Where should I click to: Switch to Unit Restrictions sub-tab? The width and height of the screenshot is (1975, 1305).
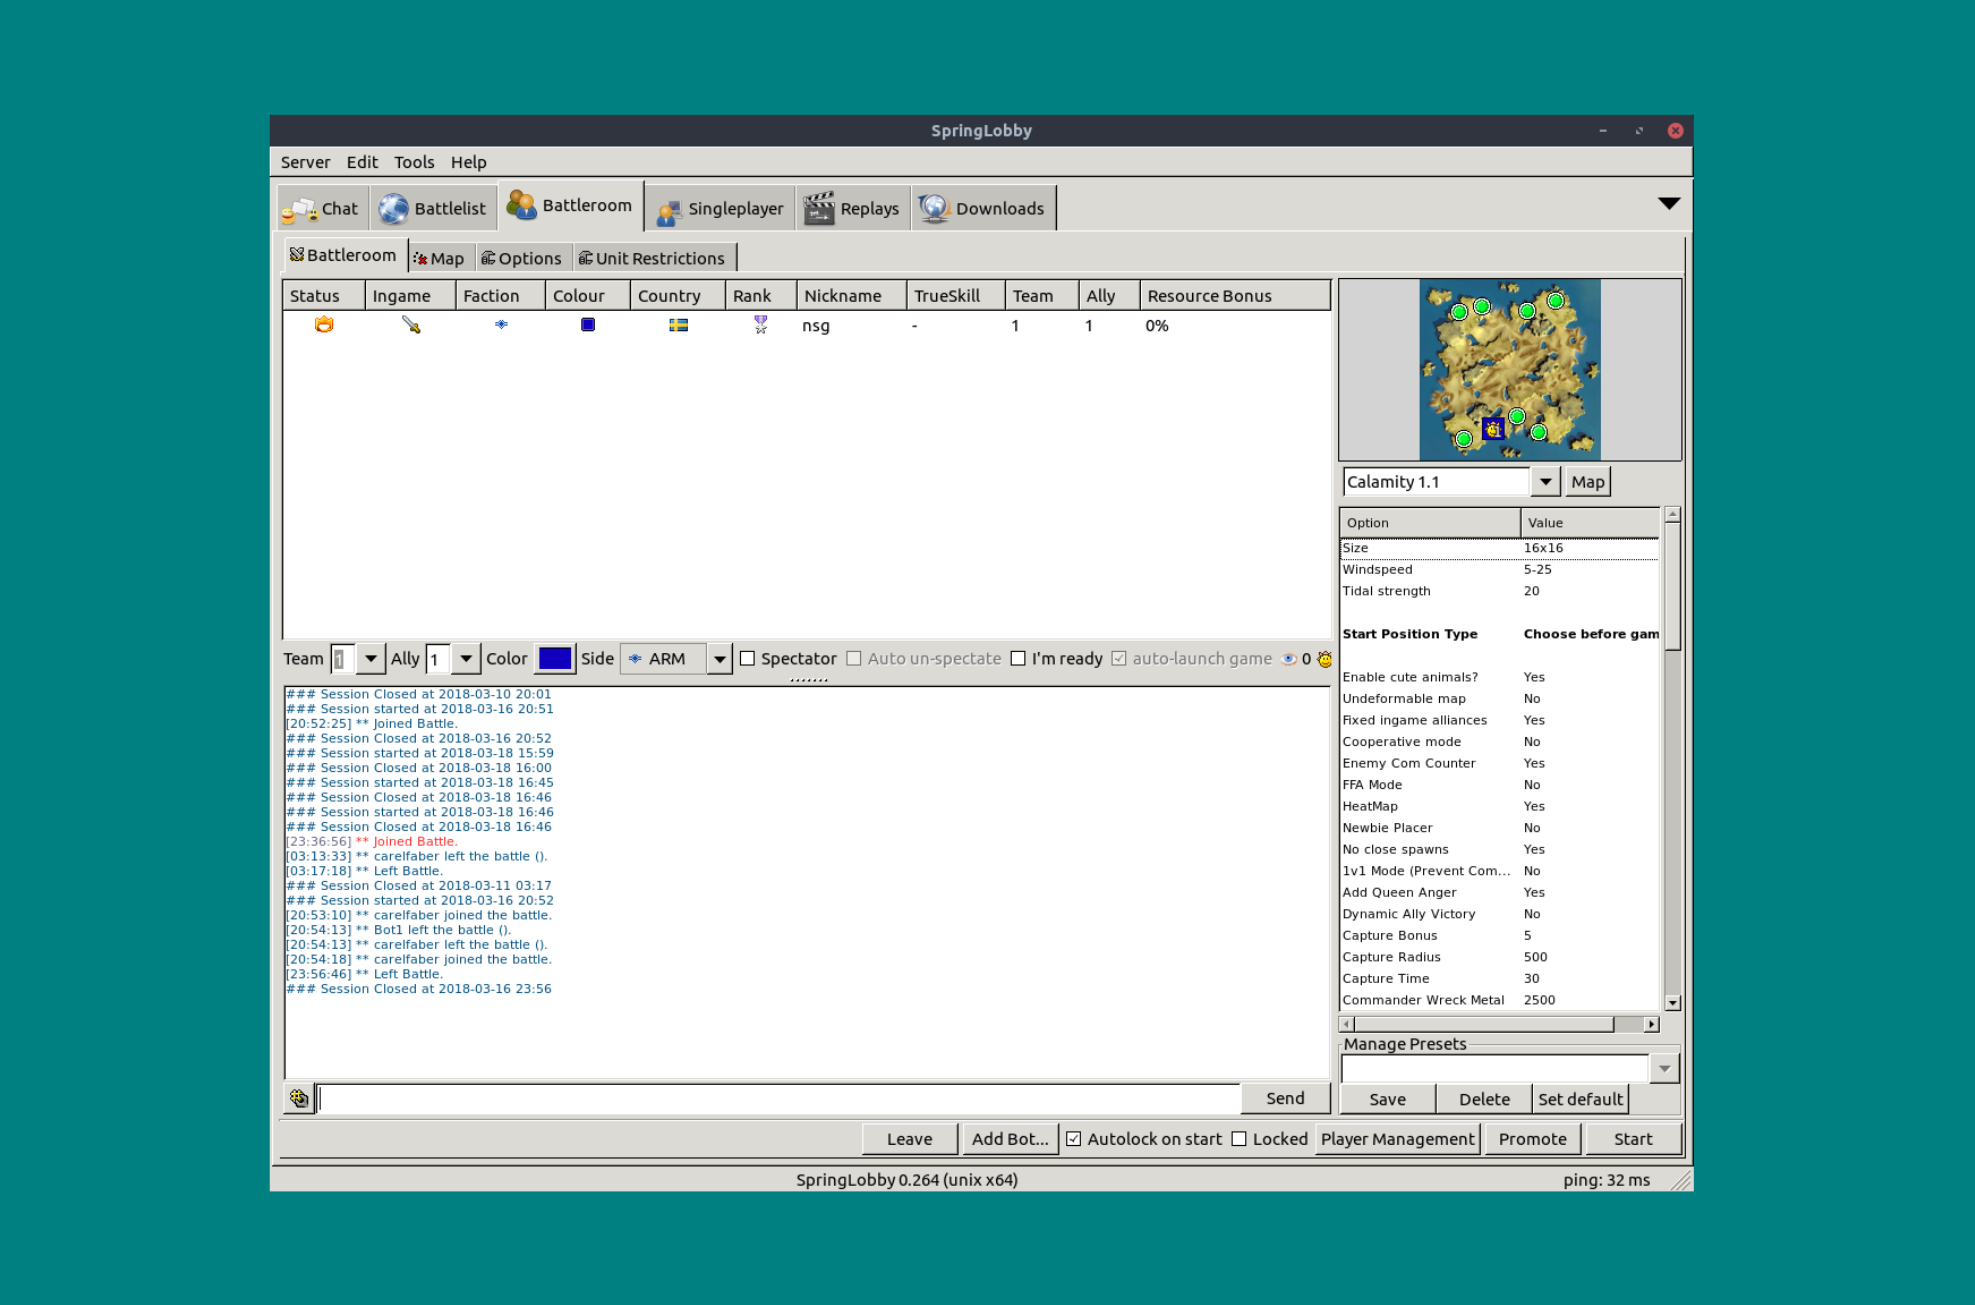click(x=653, y=258)
